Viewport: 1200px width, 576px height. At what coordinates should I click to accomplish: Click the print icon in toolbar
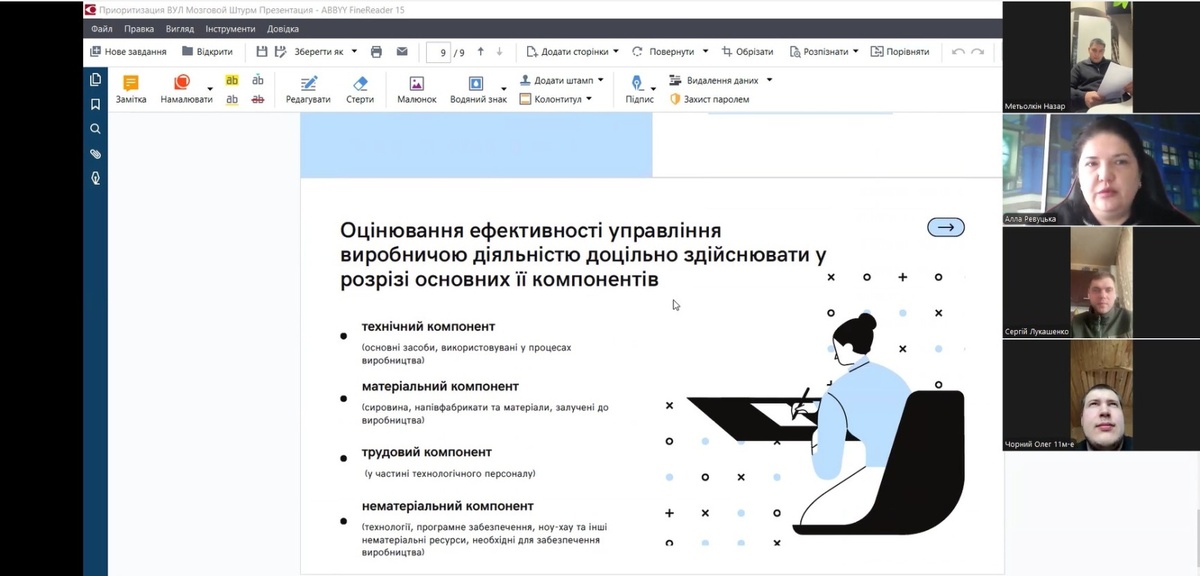pyautogui.click(x=376, y=52)
